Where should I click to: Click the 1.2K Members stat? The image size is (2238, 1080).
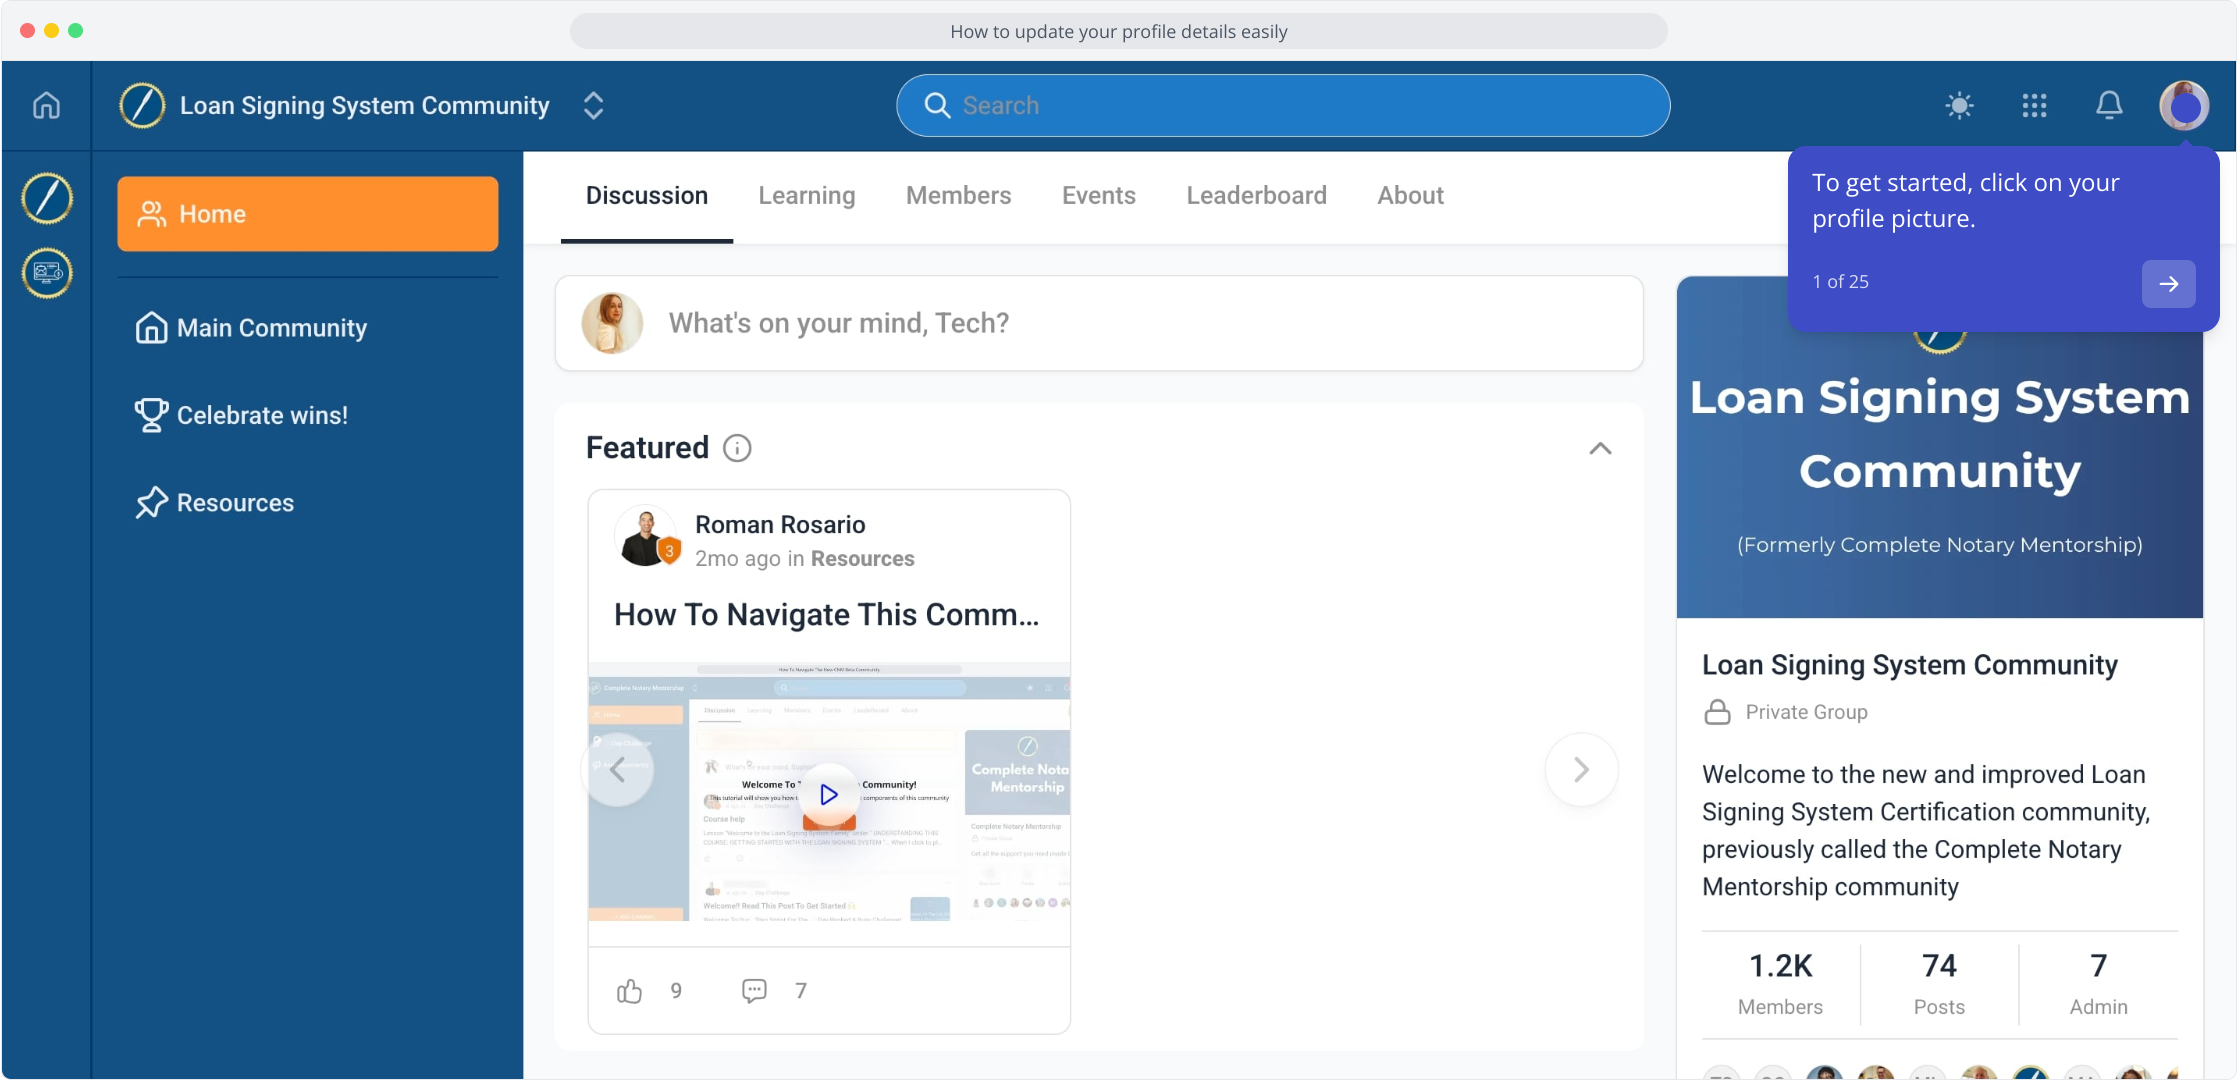pyautogui.click(x=1780, y=984)
